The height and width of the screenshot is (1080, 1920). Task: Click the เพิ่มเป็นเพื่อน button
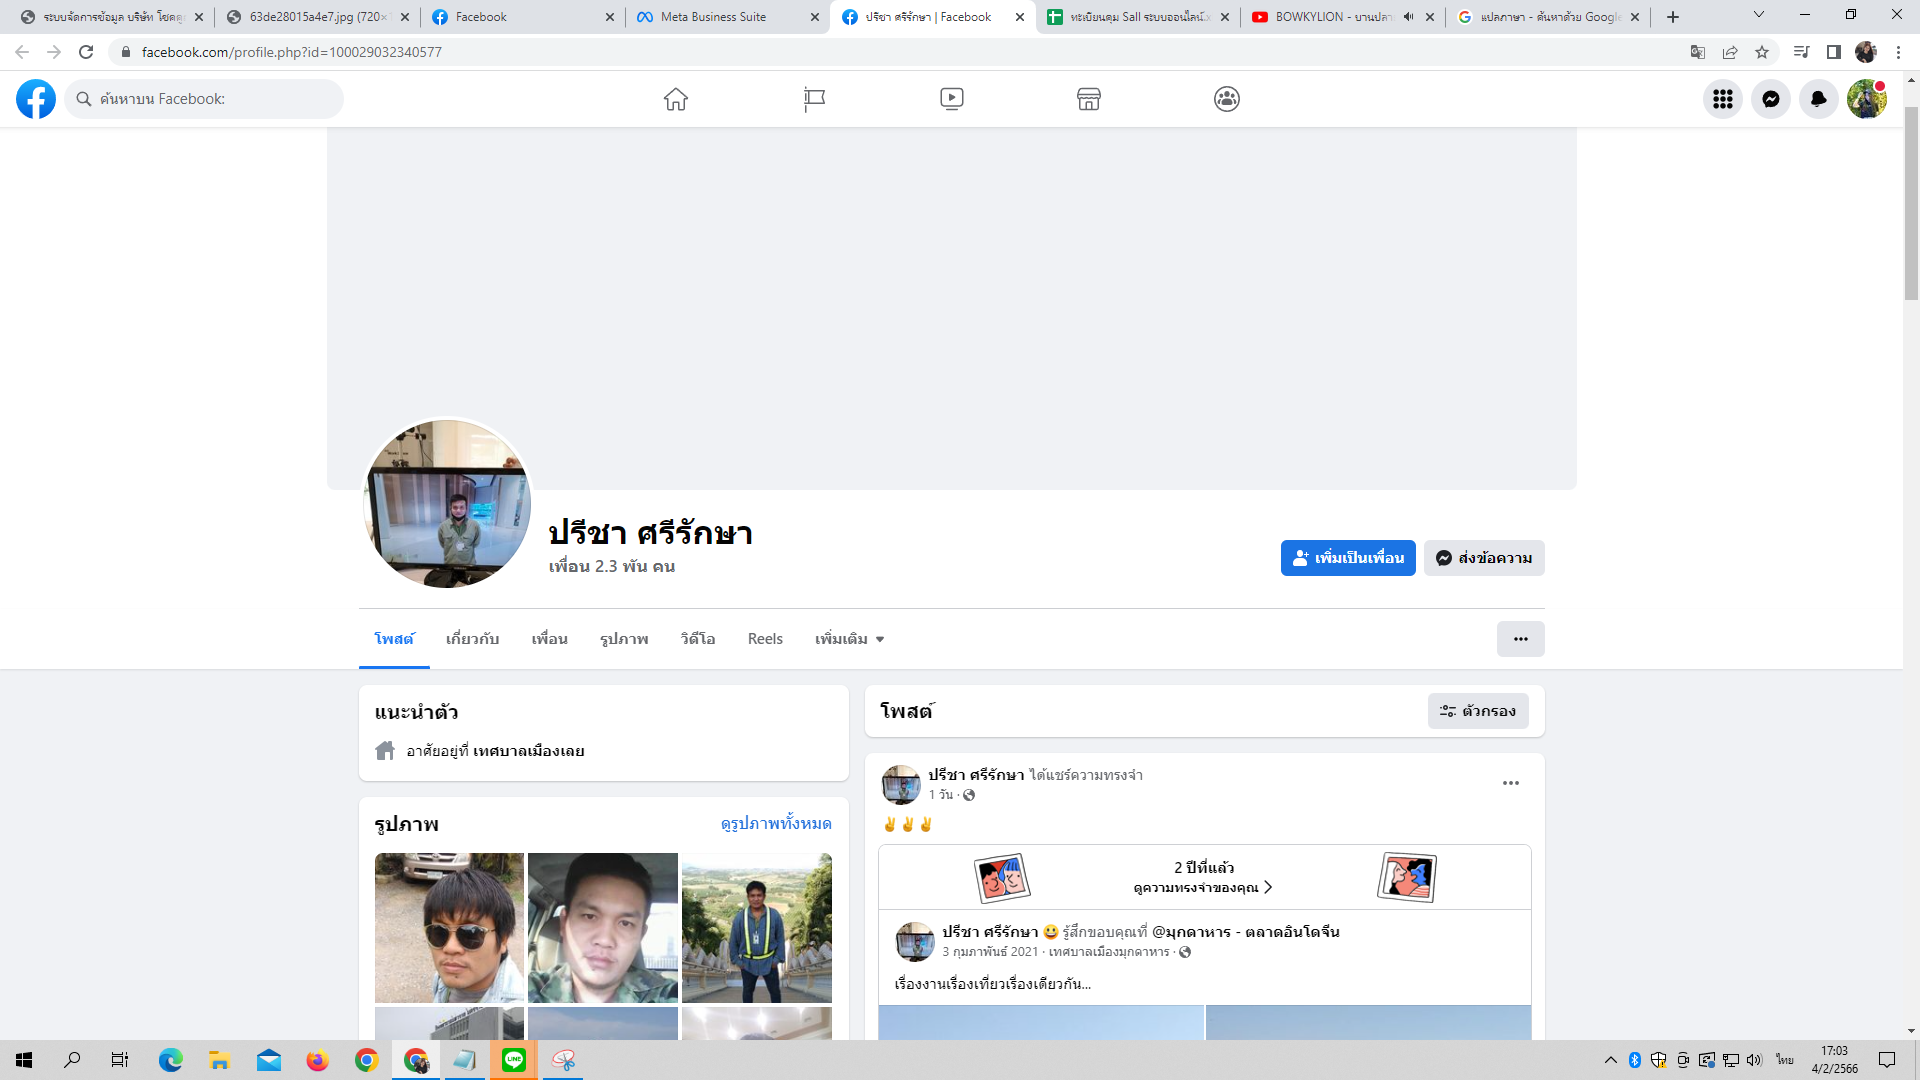1347,558
